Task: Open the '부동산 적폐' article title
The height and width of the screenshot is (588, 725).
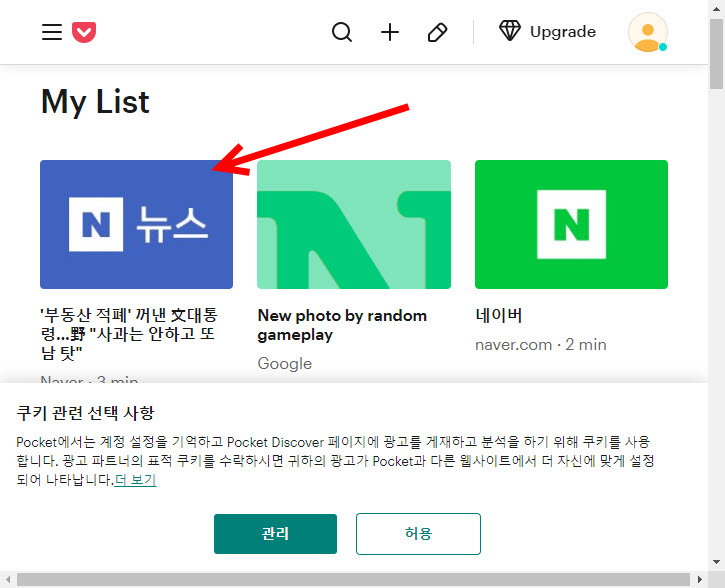Action: pos(129,334)
